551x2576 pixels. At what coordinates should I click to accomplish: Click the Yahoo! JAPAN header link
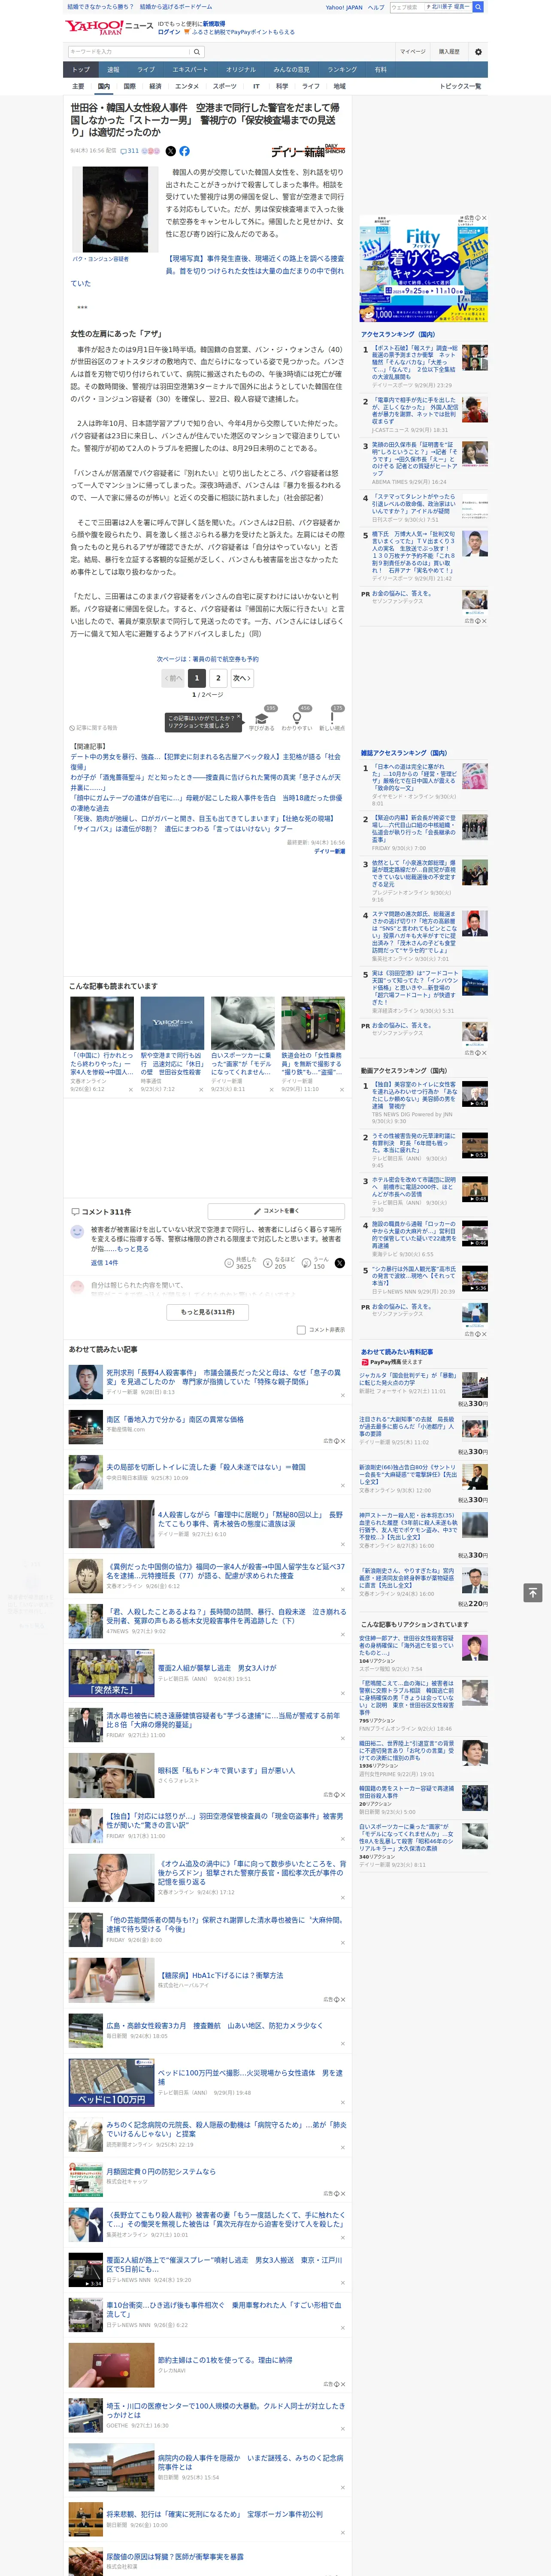[344, 7]
